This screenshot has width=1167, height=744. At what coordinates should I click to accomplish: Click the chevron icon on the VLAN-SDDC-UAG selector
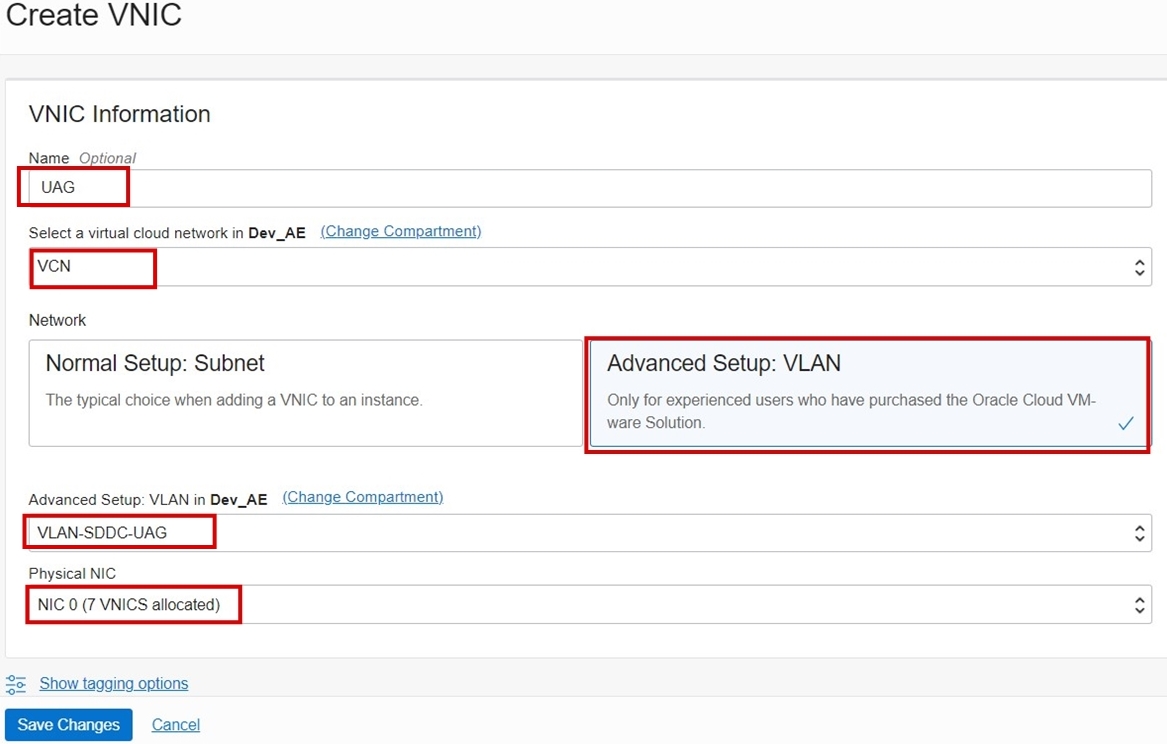[1139, 532]
